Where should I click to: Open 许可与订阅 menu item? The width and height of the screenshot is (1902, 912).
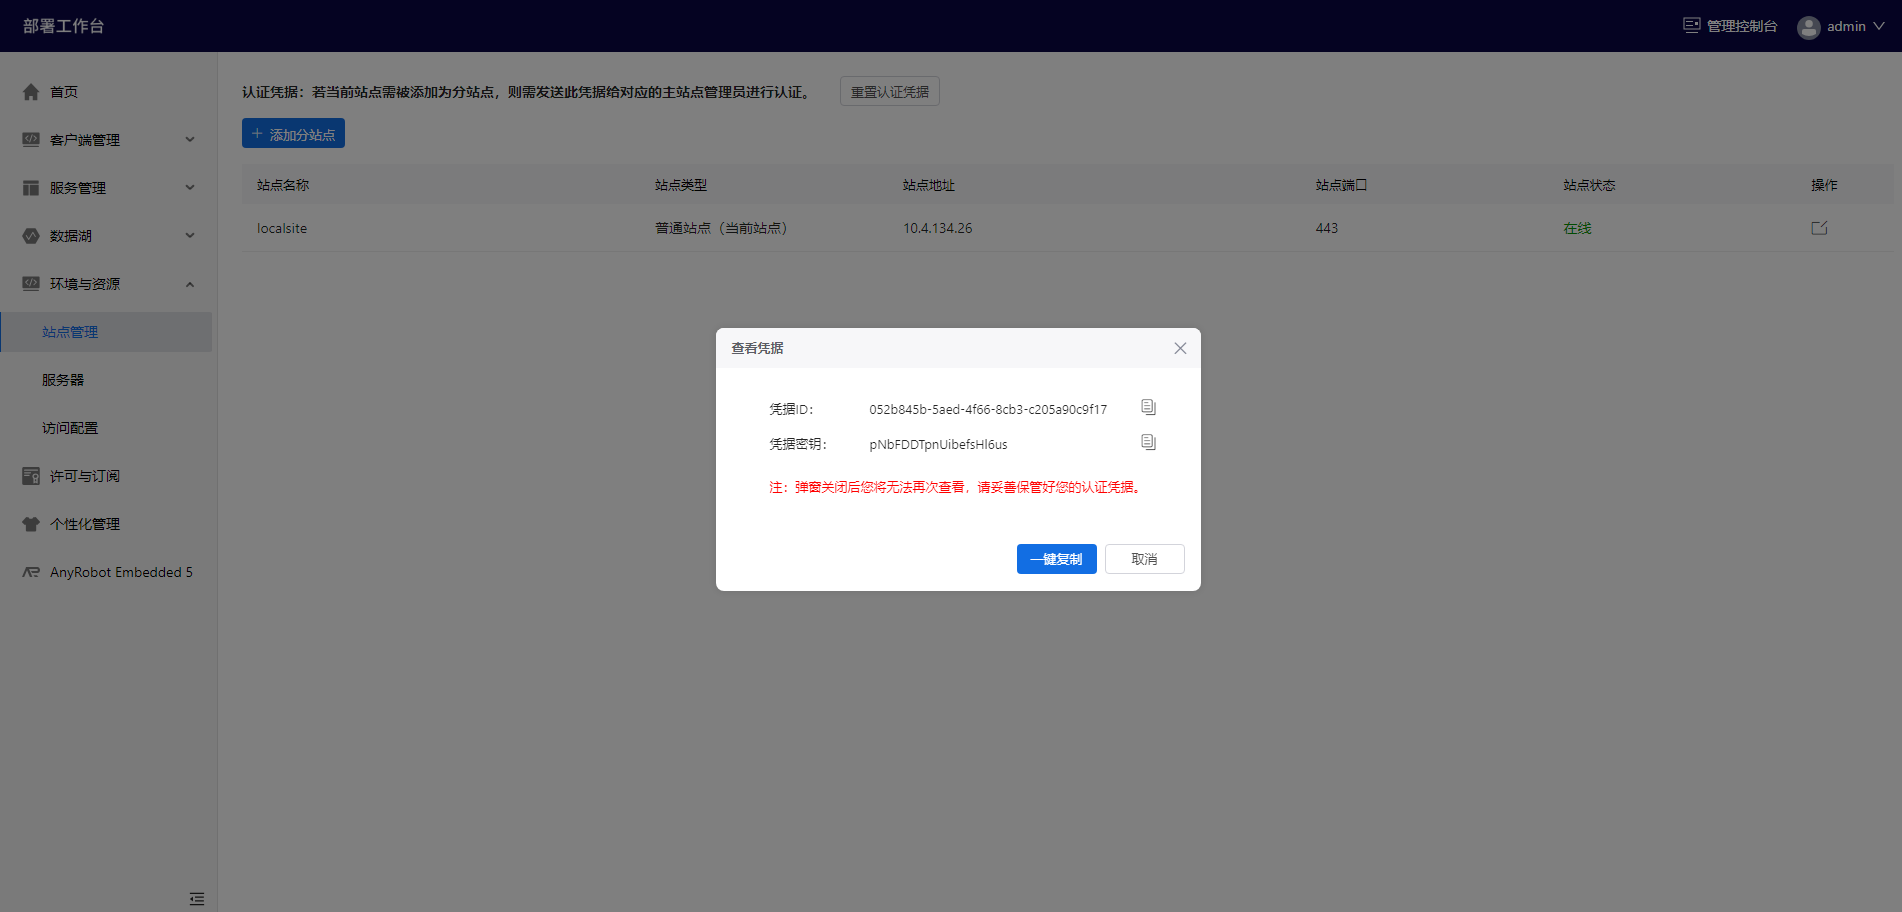click(85, 476)
